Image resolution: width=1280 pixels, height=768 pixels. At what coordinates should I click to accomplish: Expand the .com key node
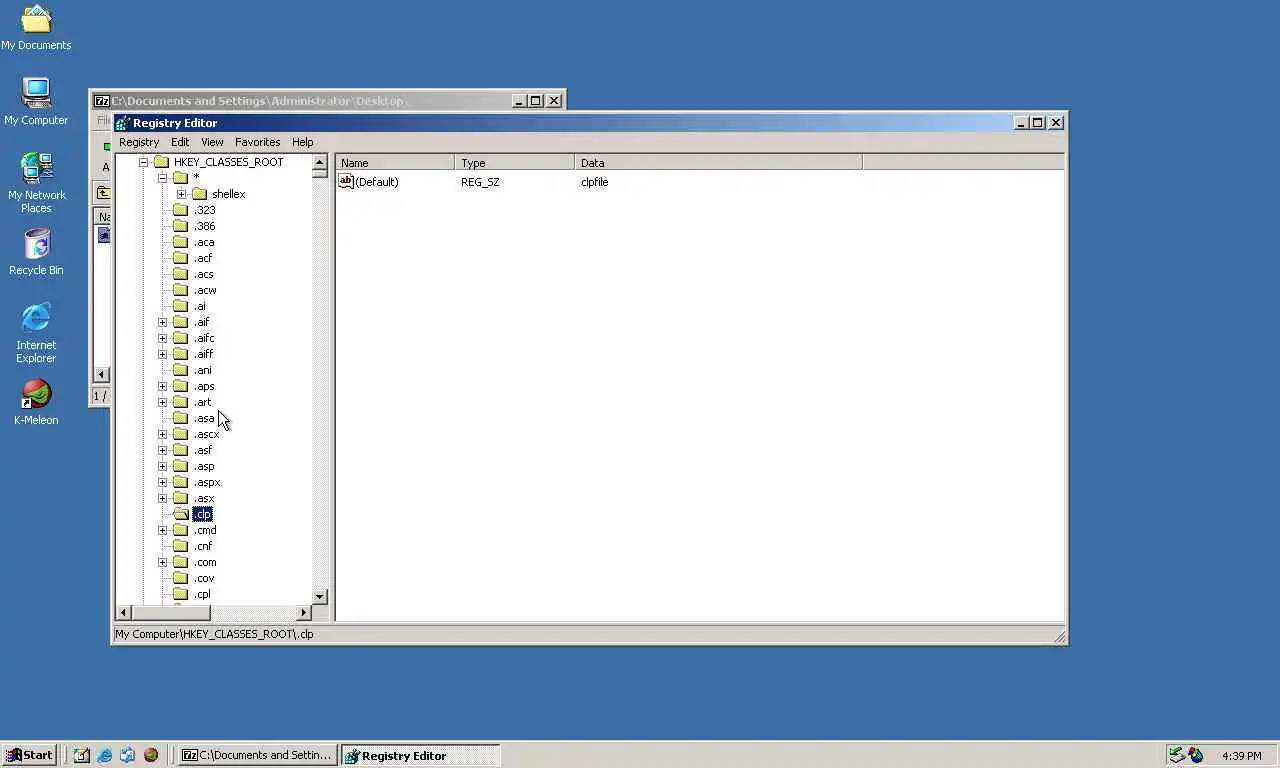tap(163, 562)
